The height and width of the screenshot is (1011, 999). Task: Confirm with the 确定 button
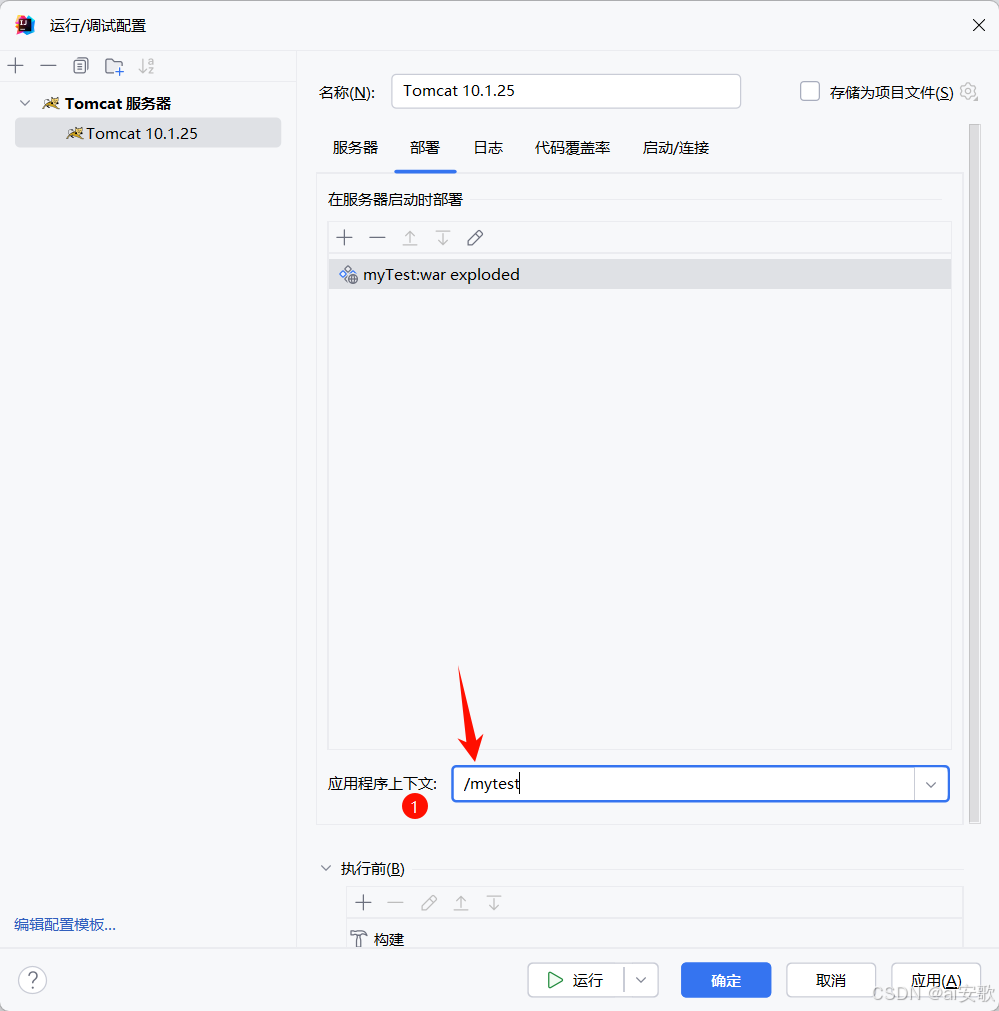pos(726,980)
